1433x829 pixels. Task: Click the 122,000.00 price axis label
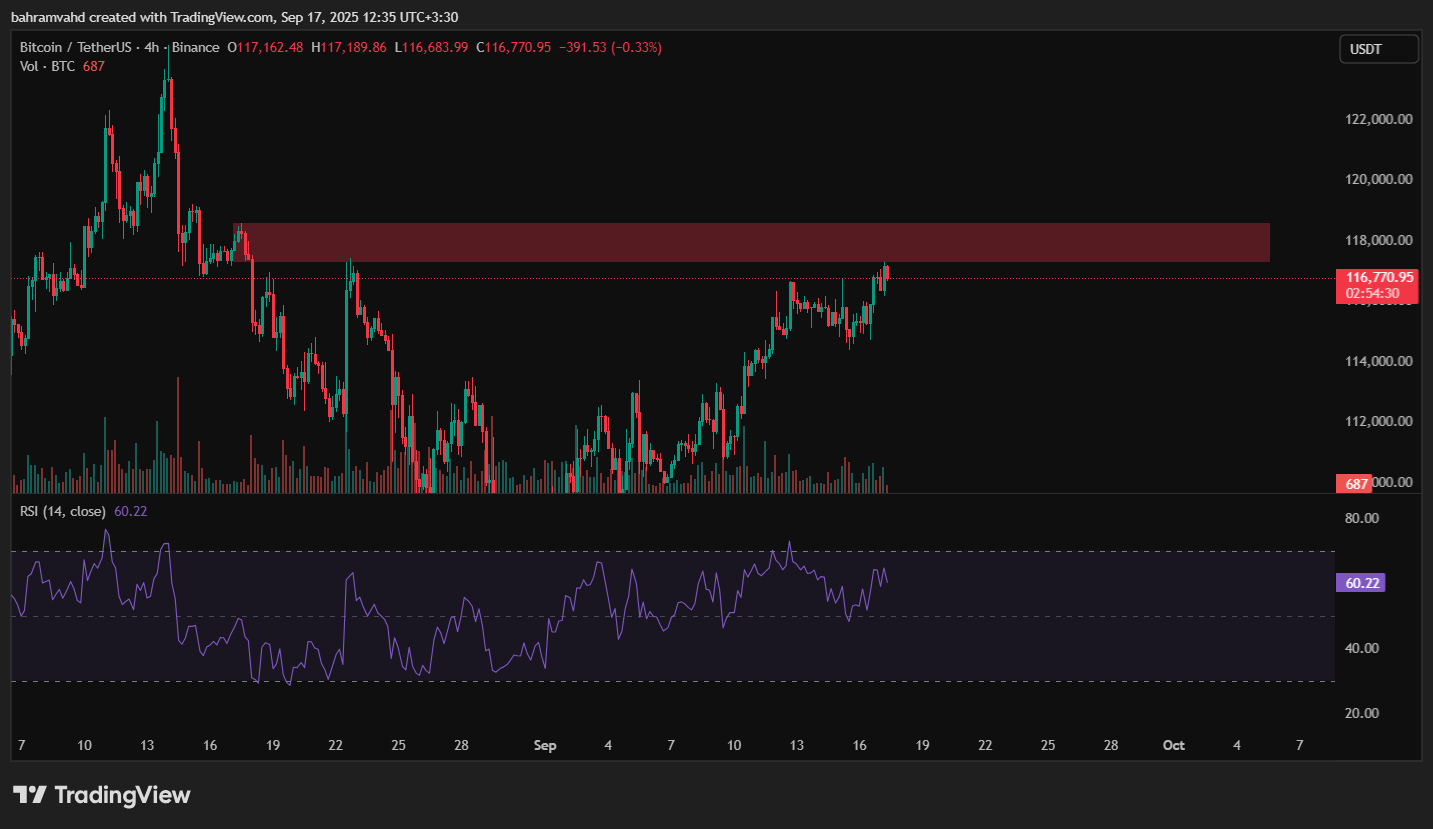[x=1378, y=119]
